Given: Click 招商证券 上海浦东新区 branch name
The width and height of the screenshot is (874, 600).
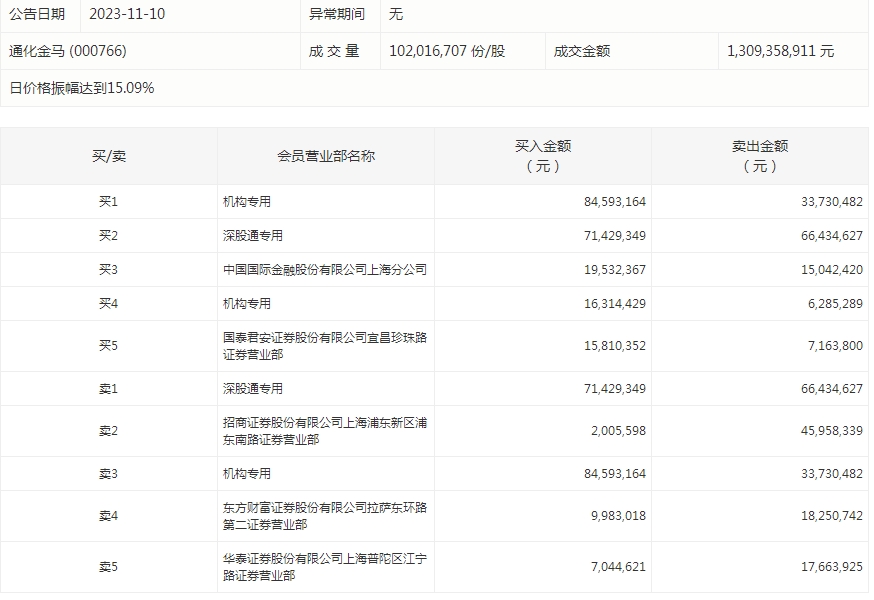Looking at the screenshot, I should pyautogui.click(x=325, y=431).
